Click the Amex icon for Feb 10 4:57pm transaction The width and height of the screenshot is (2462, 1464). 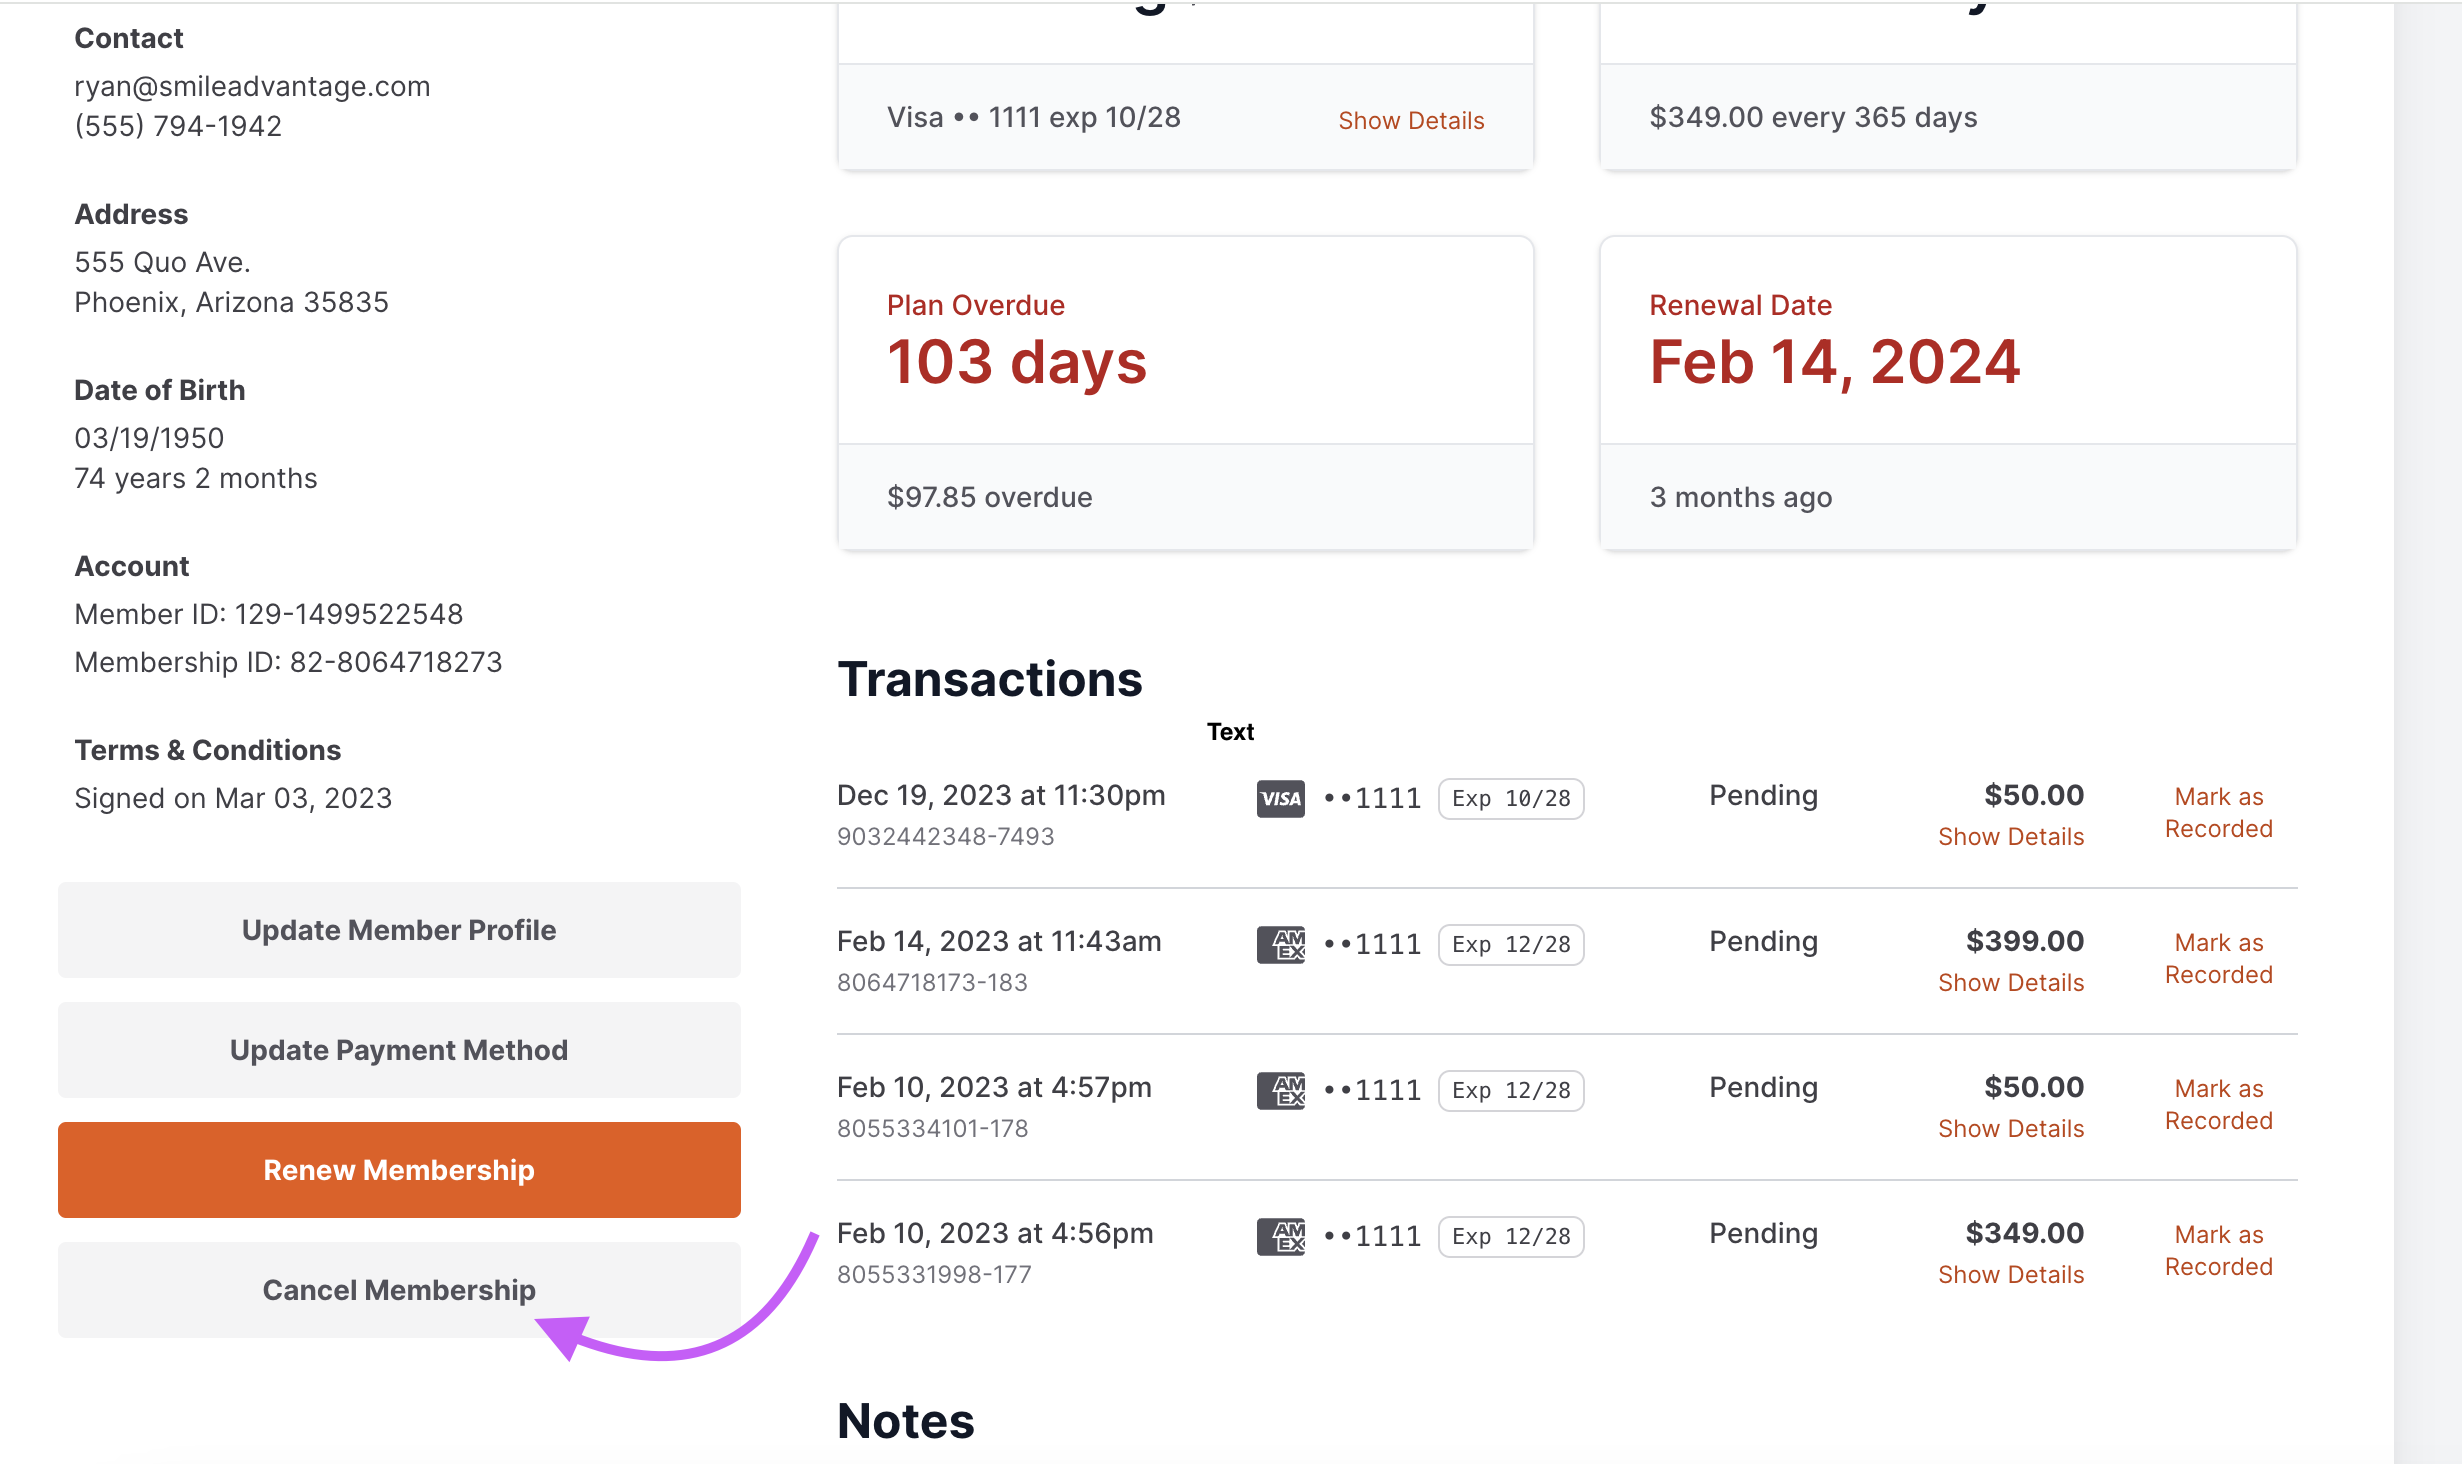click(x=1280, y=1090)
